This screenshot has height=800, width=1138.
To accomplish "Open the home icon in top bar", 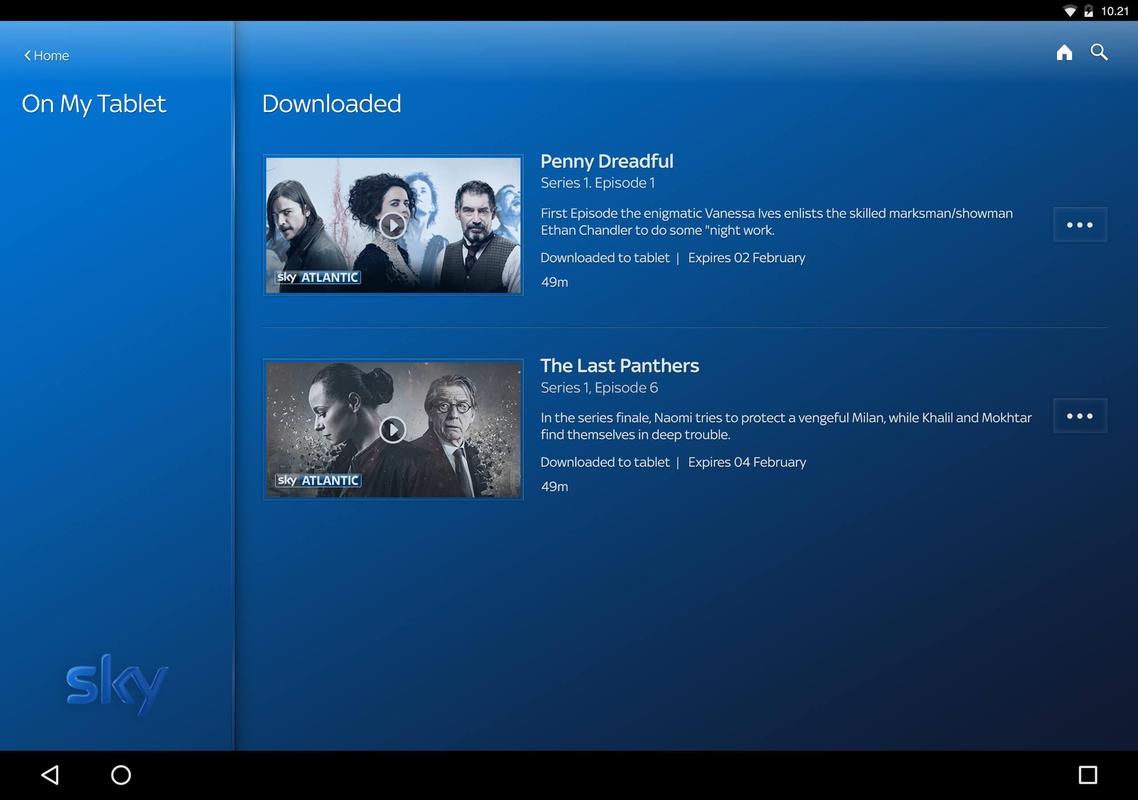I will click(x=1064, y=52).
